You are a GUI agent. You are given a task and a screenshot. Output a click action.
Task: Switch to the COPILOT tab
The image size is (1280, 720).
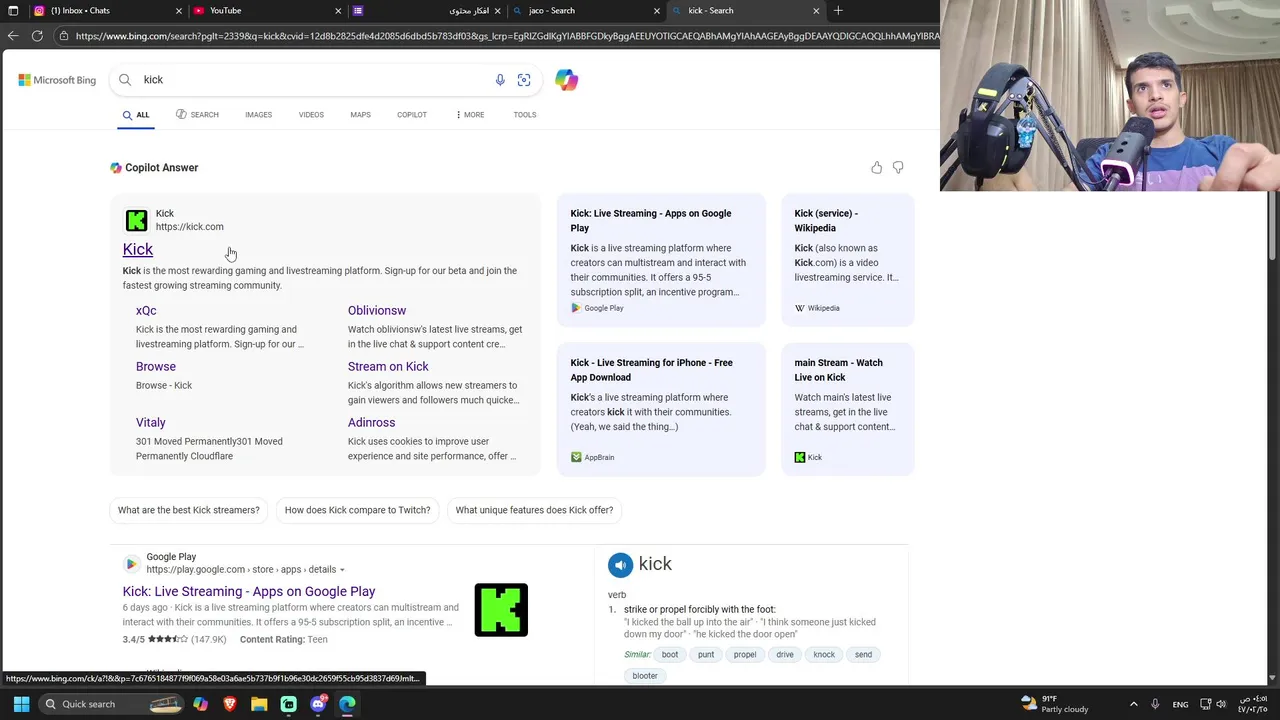point(412,115)
